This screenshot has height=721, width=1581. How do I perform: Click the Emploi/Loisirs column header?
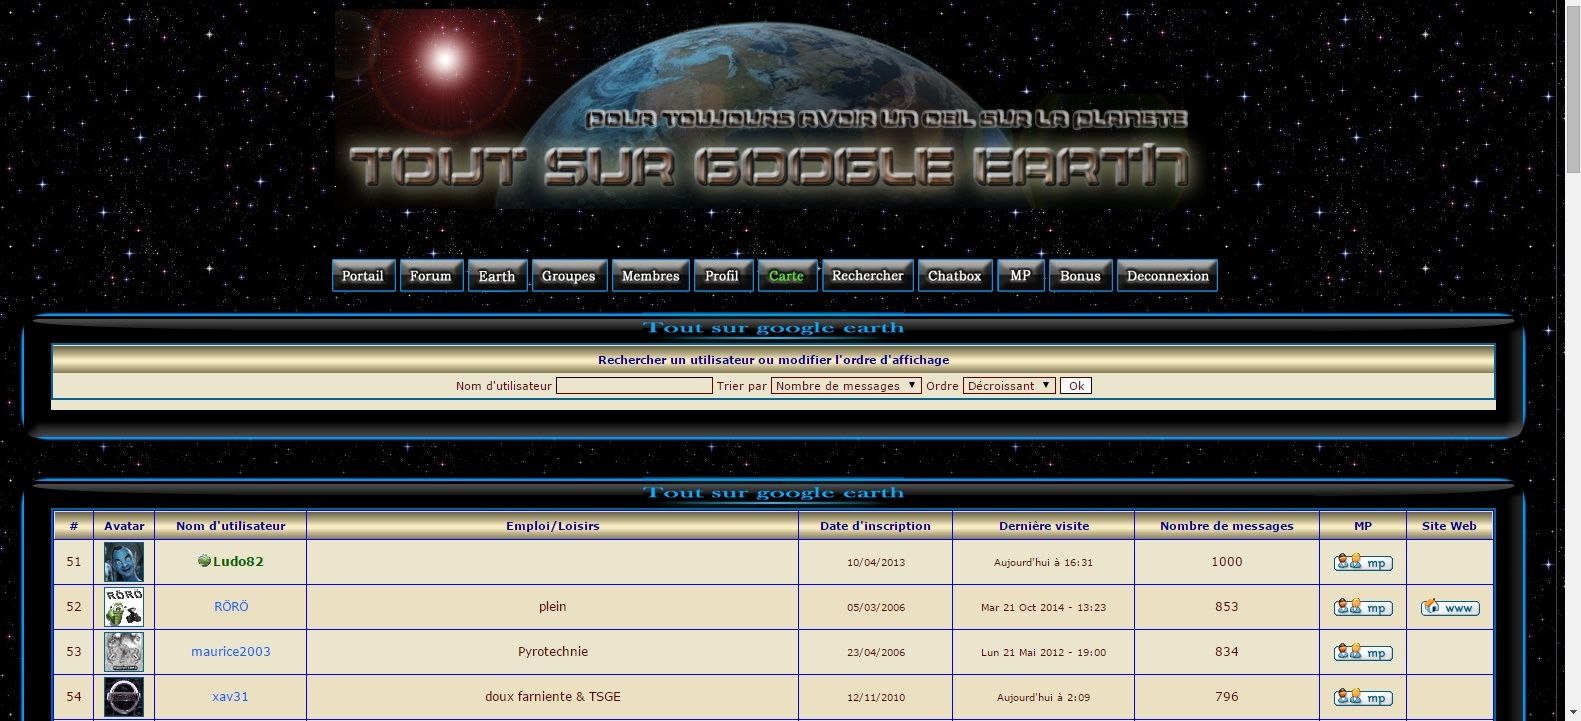pos(553,525)
